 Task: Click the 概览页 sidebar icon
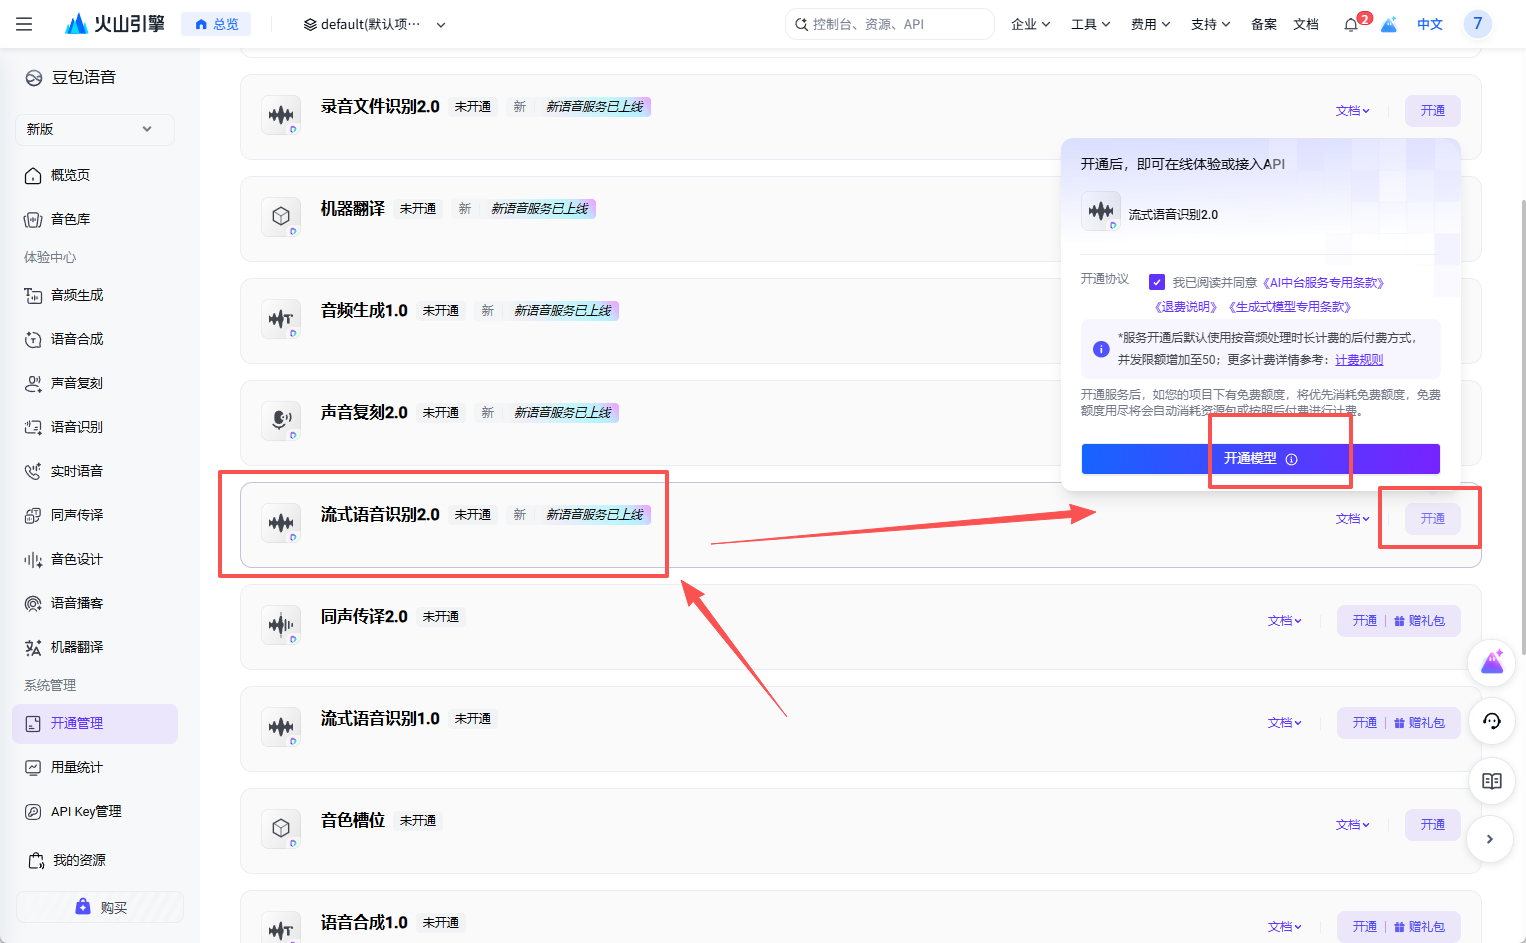click(33, 175)
